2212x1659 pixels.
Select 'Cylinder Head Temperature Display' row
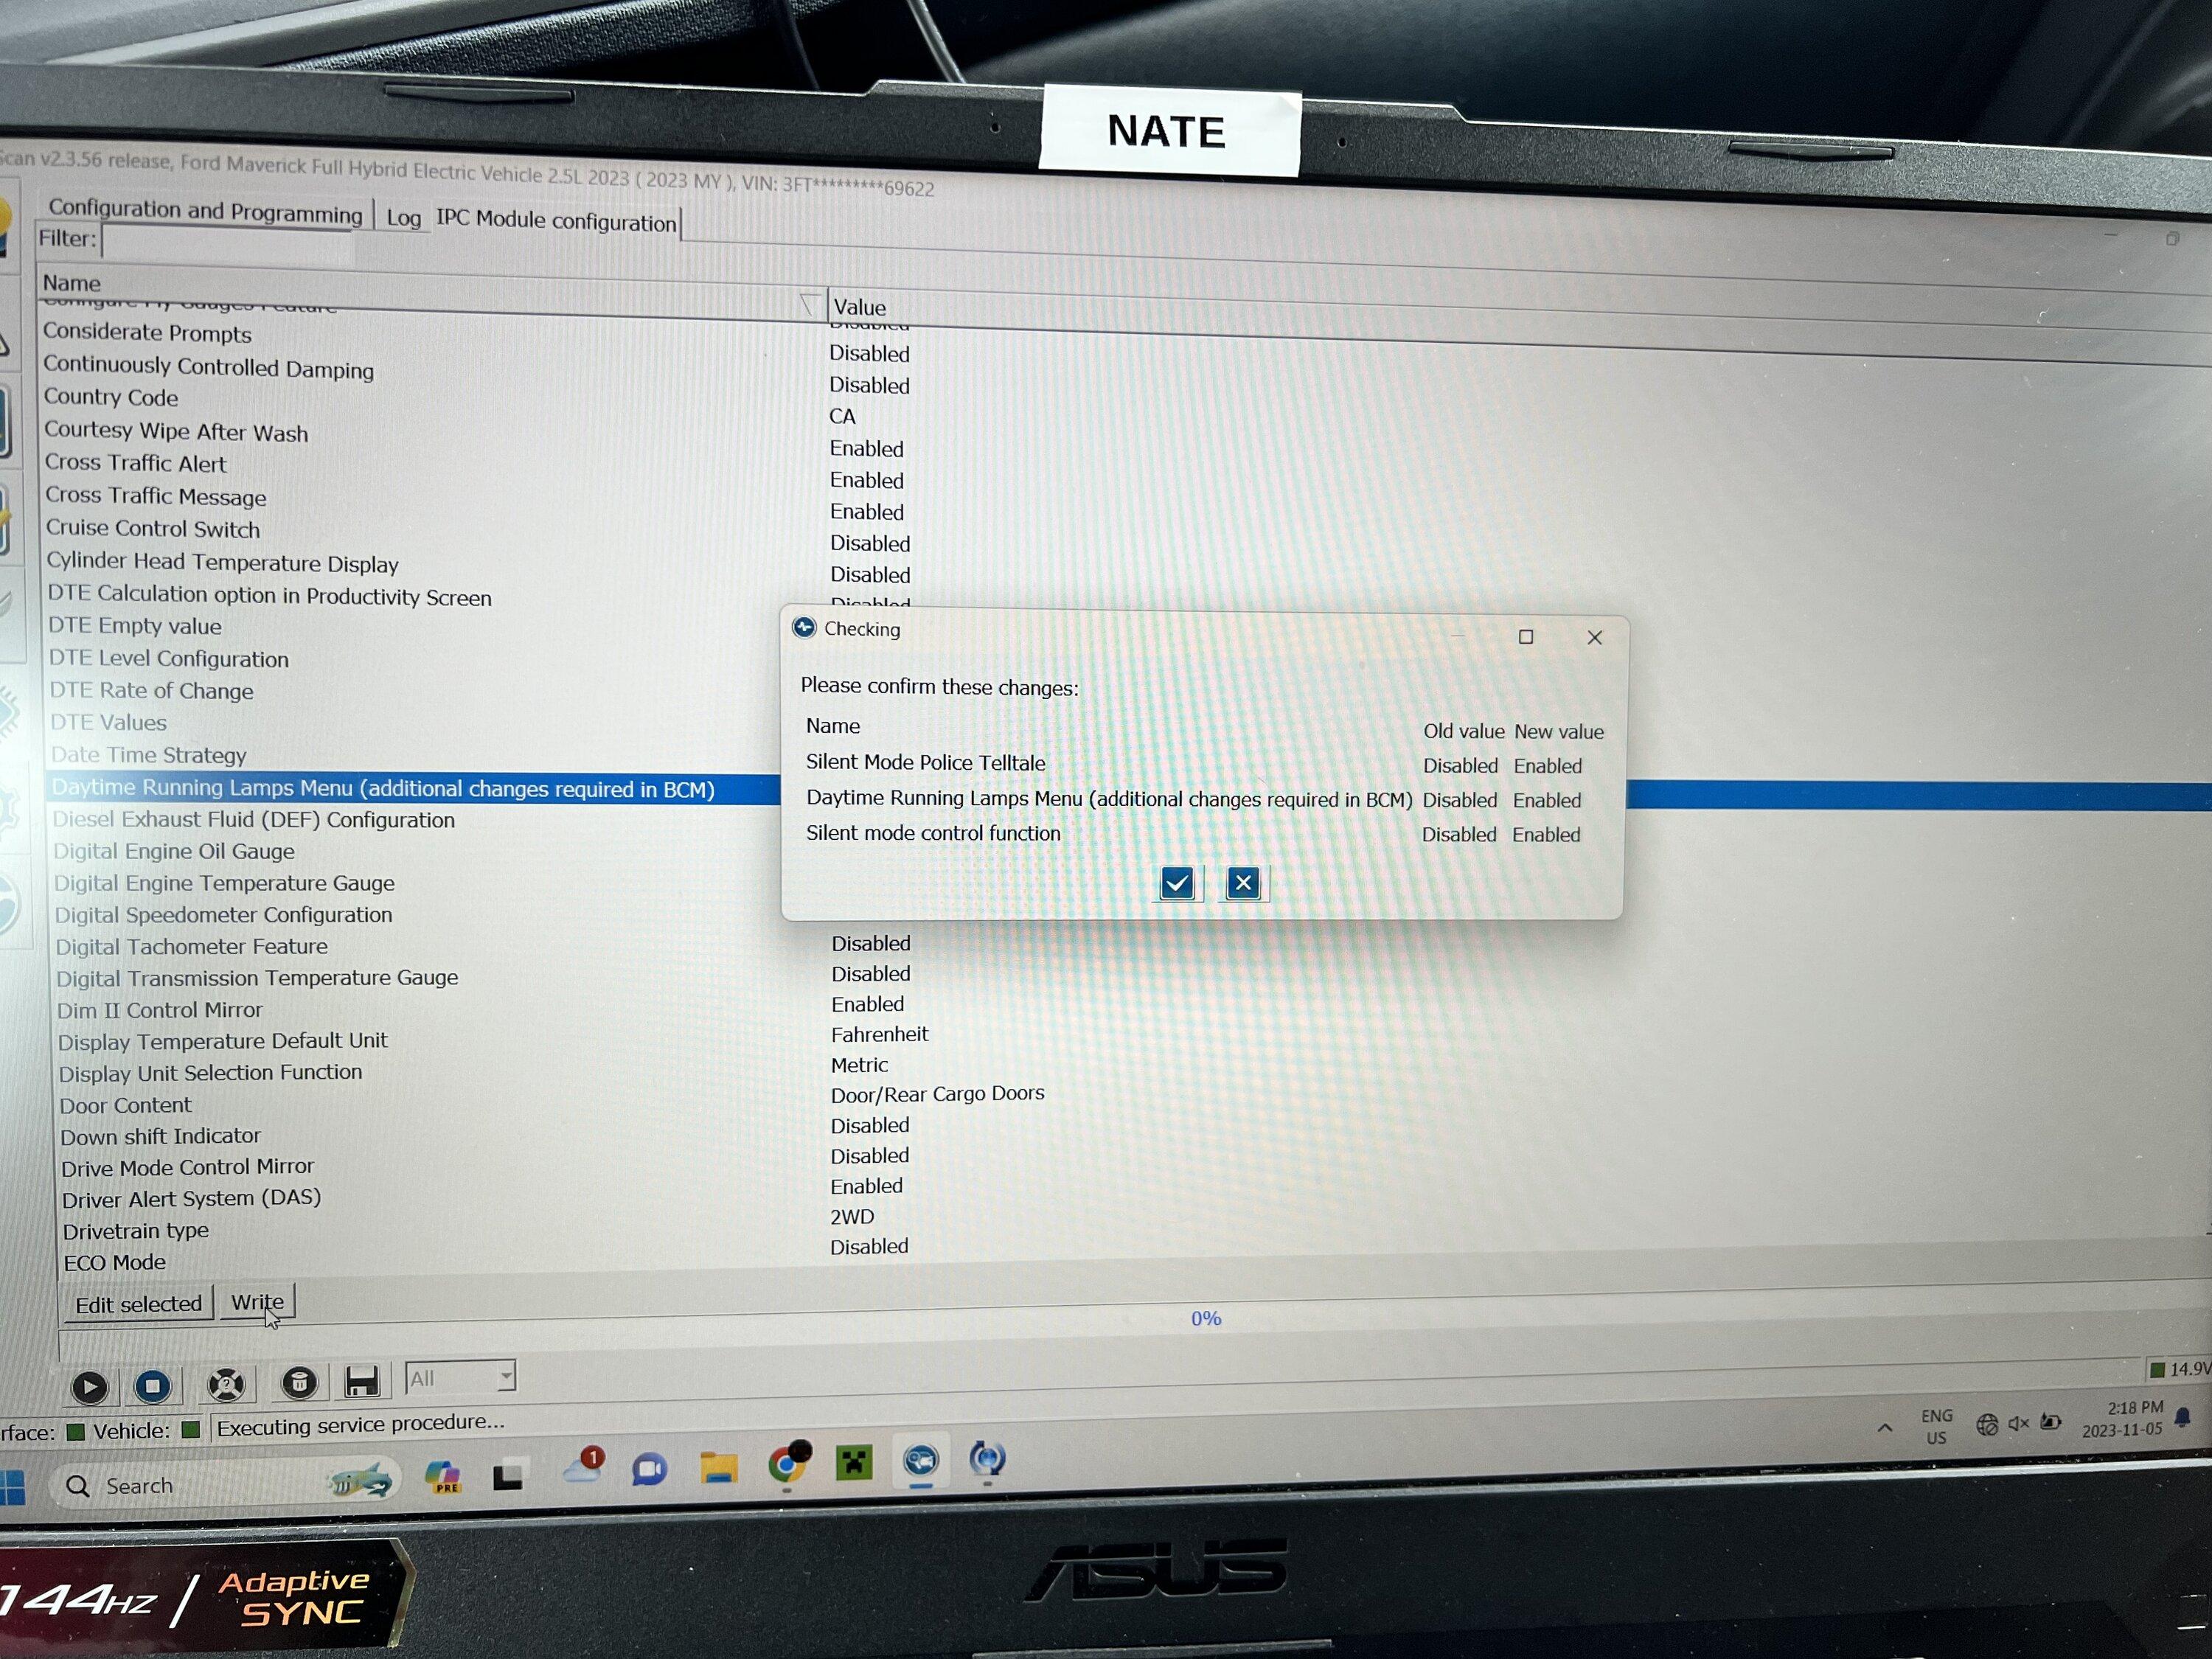tap(222, 562)
